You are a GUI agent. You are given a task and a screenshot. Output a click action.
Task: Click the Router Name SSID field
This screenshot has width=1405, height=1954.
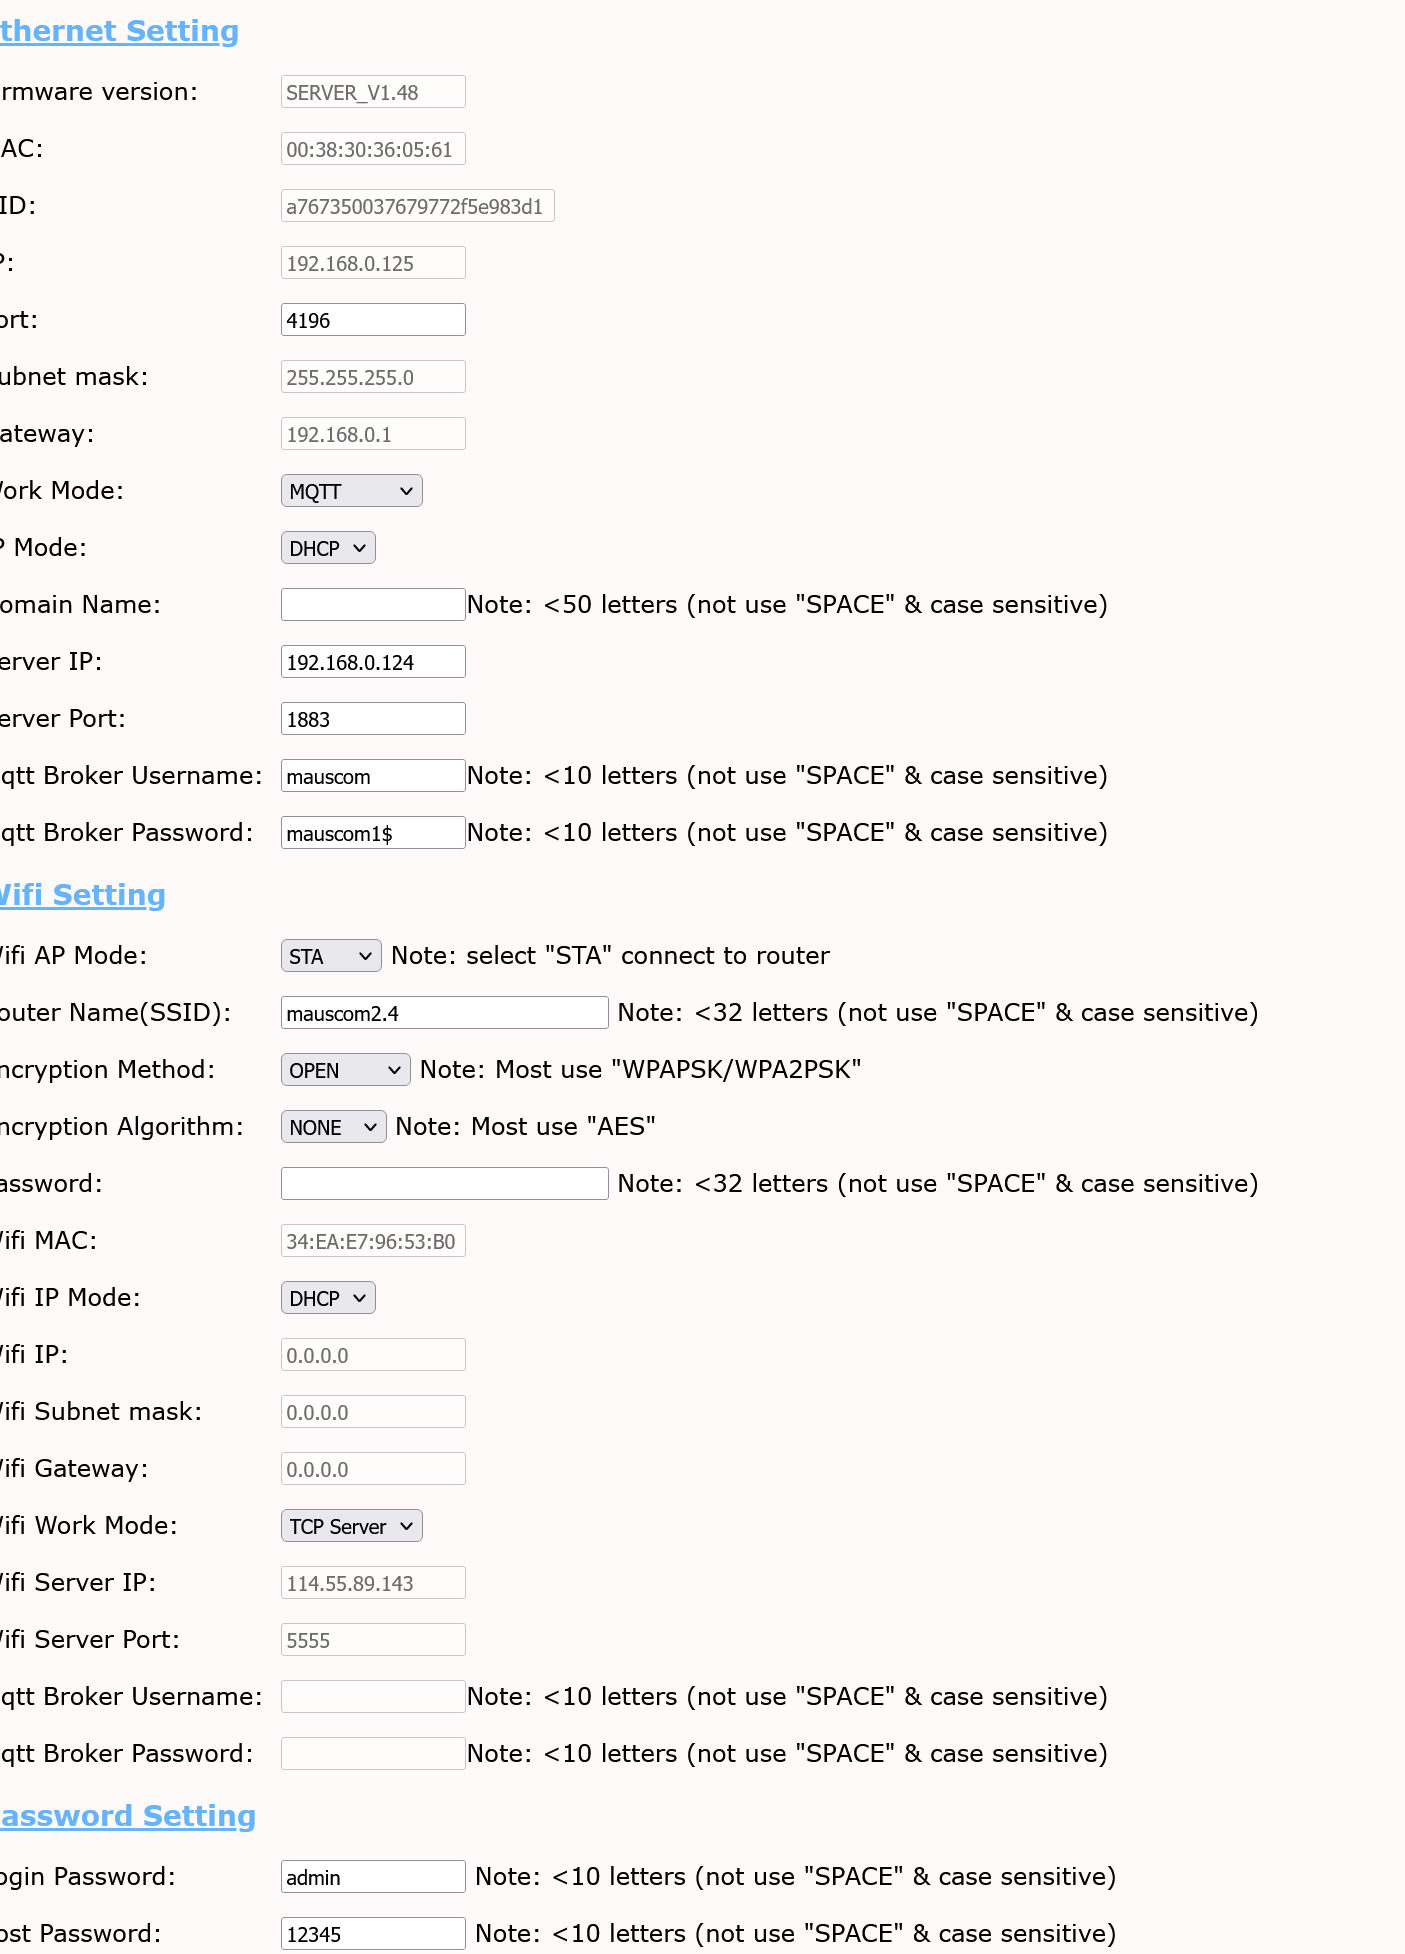(444, 1013)
